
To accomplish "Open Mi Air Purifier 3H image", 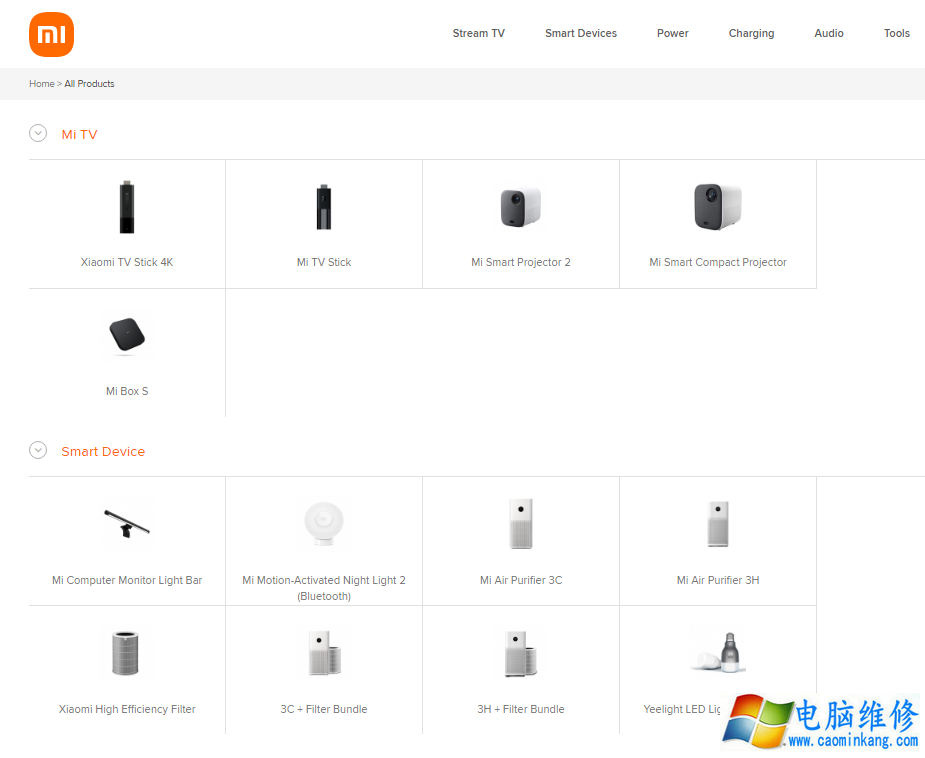I will click(x=718, y=524).
